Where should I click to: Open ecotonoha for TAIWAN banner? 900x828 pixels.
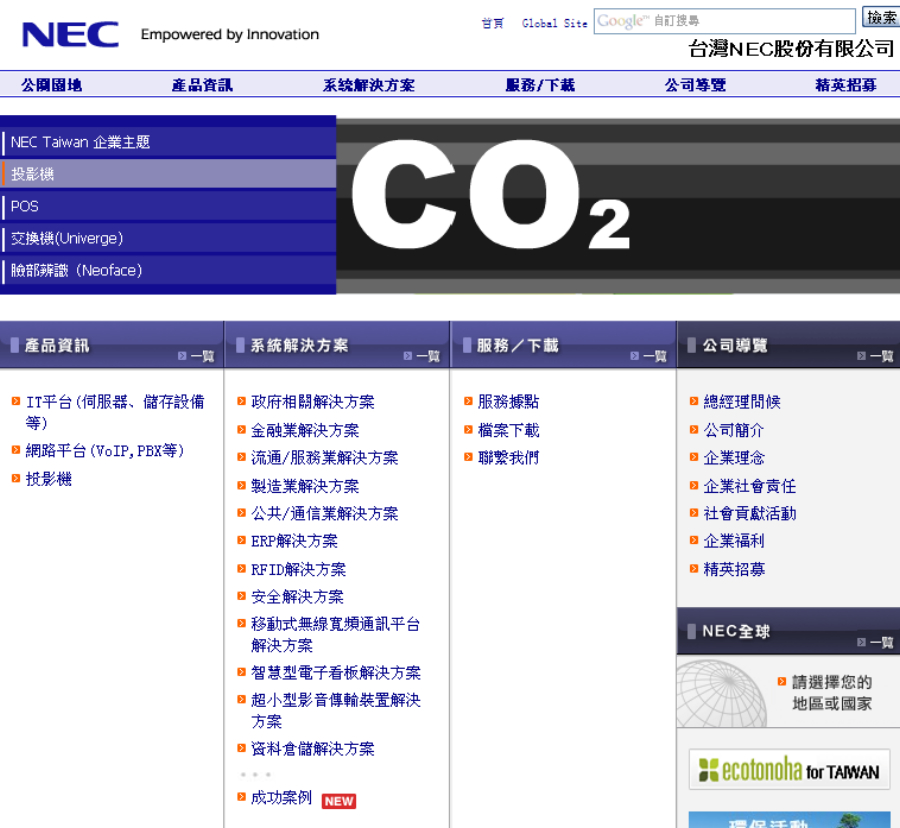[x=789, y=769]
